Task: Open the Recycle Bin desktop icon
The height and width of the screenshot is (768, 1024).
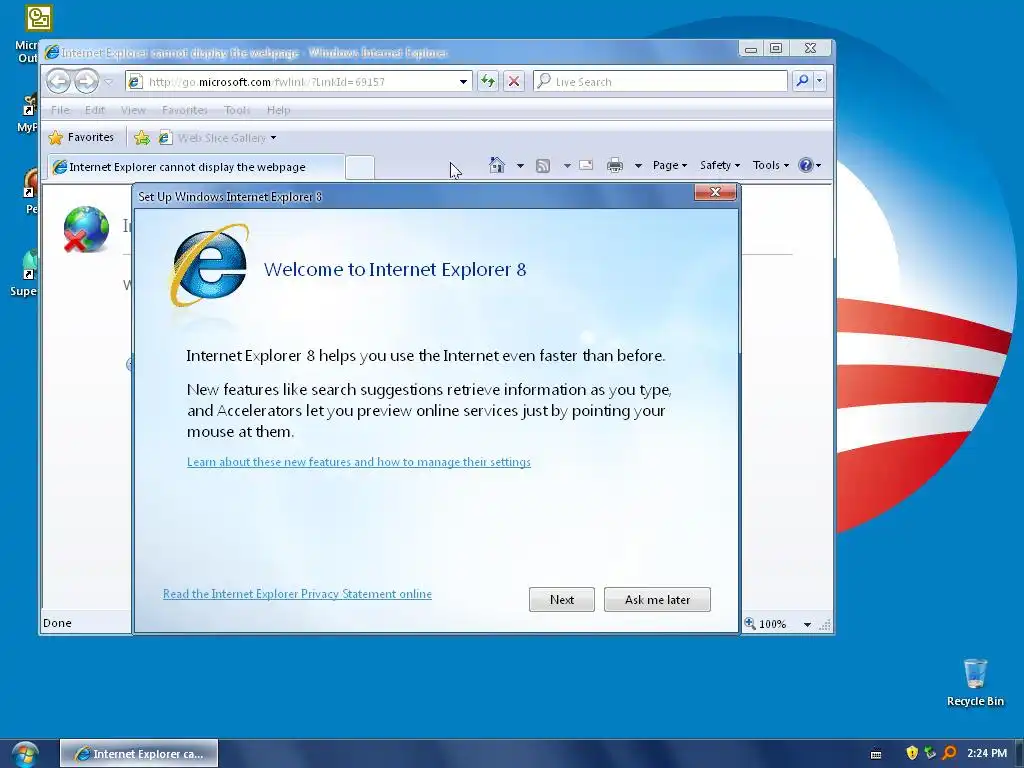Action: 975,682
